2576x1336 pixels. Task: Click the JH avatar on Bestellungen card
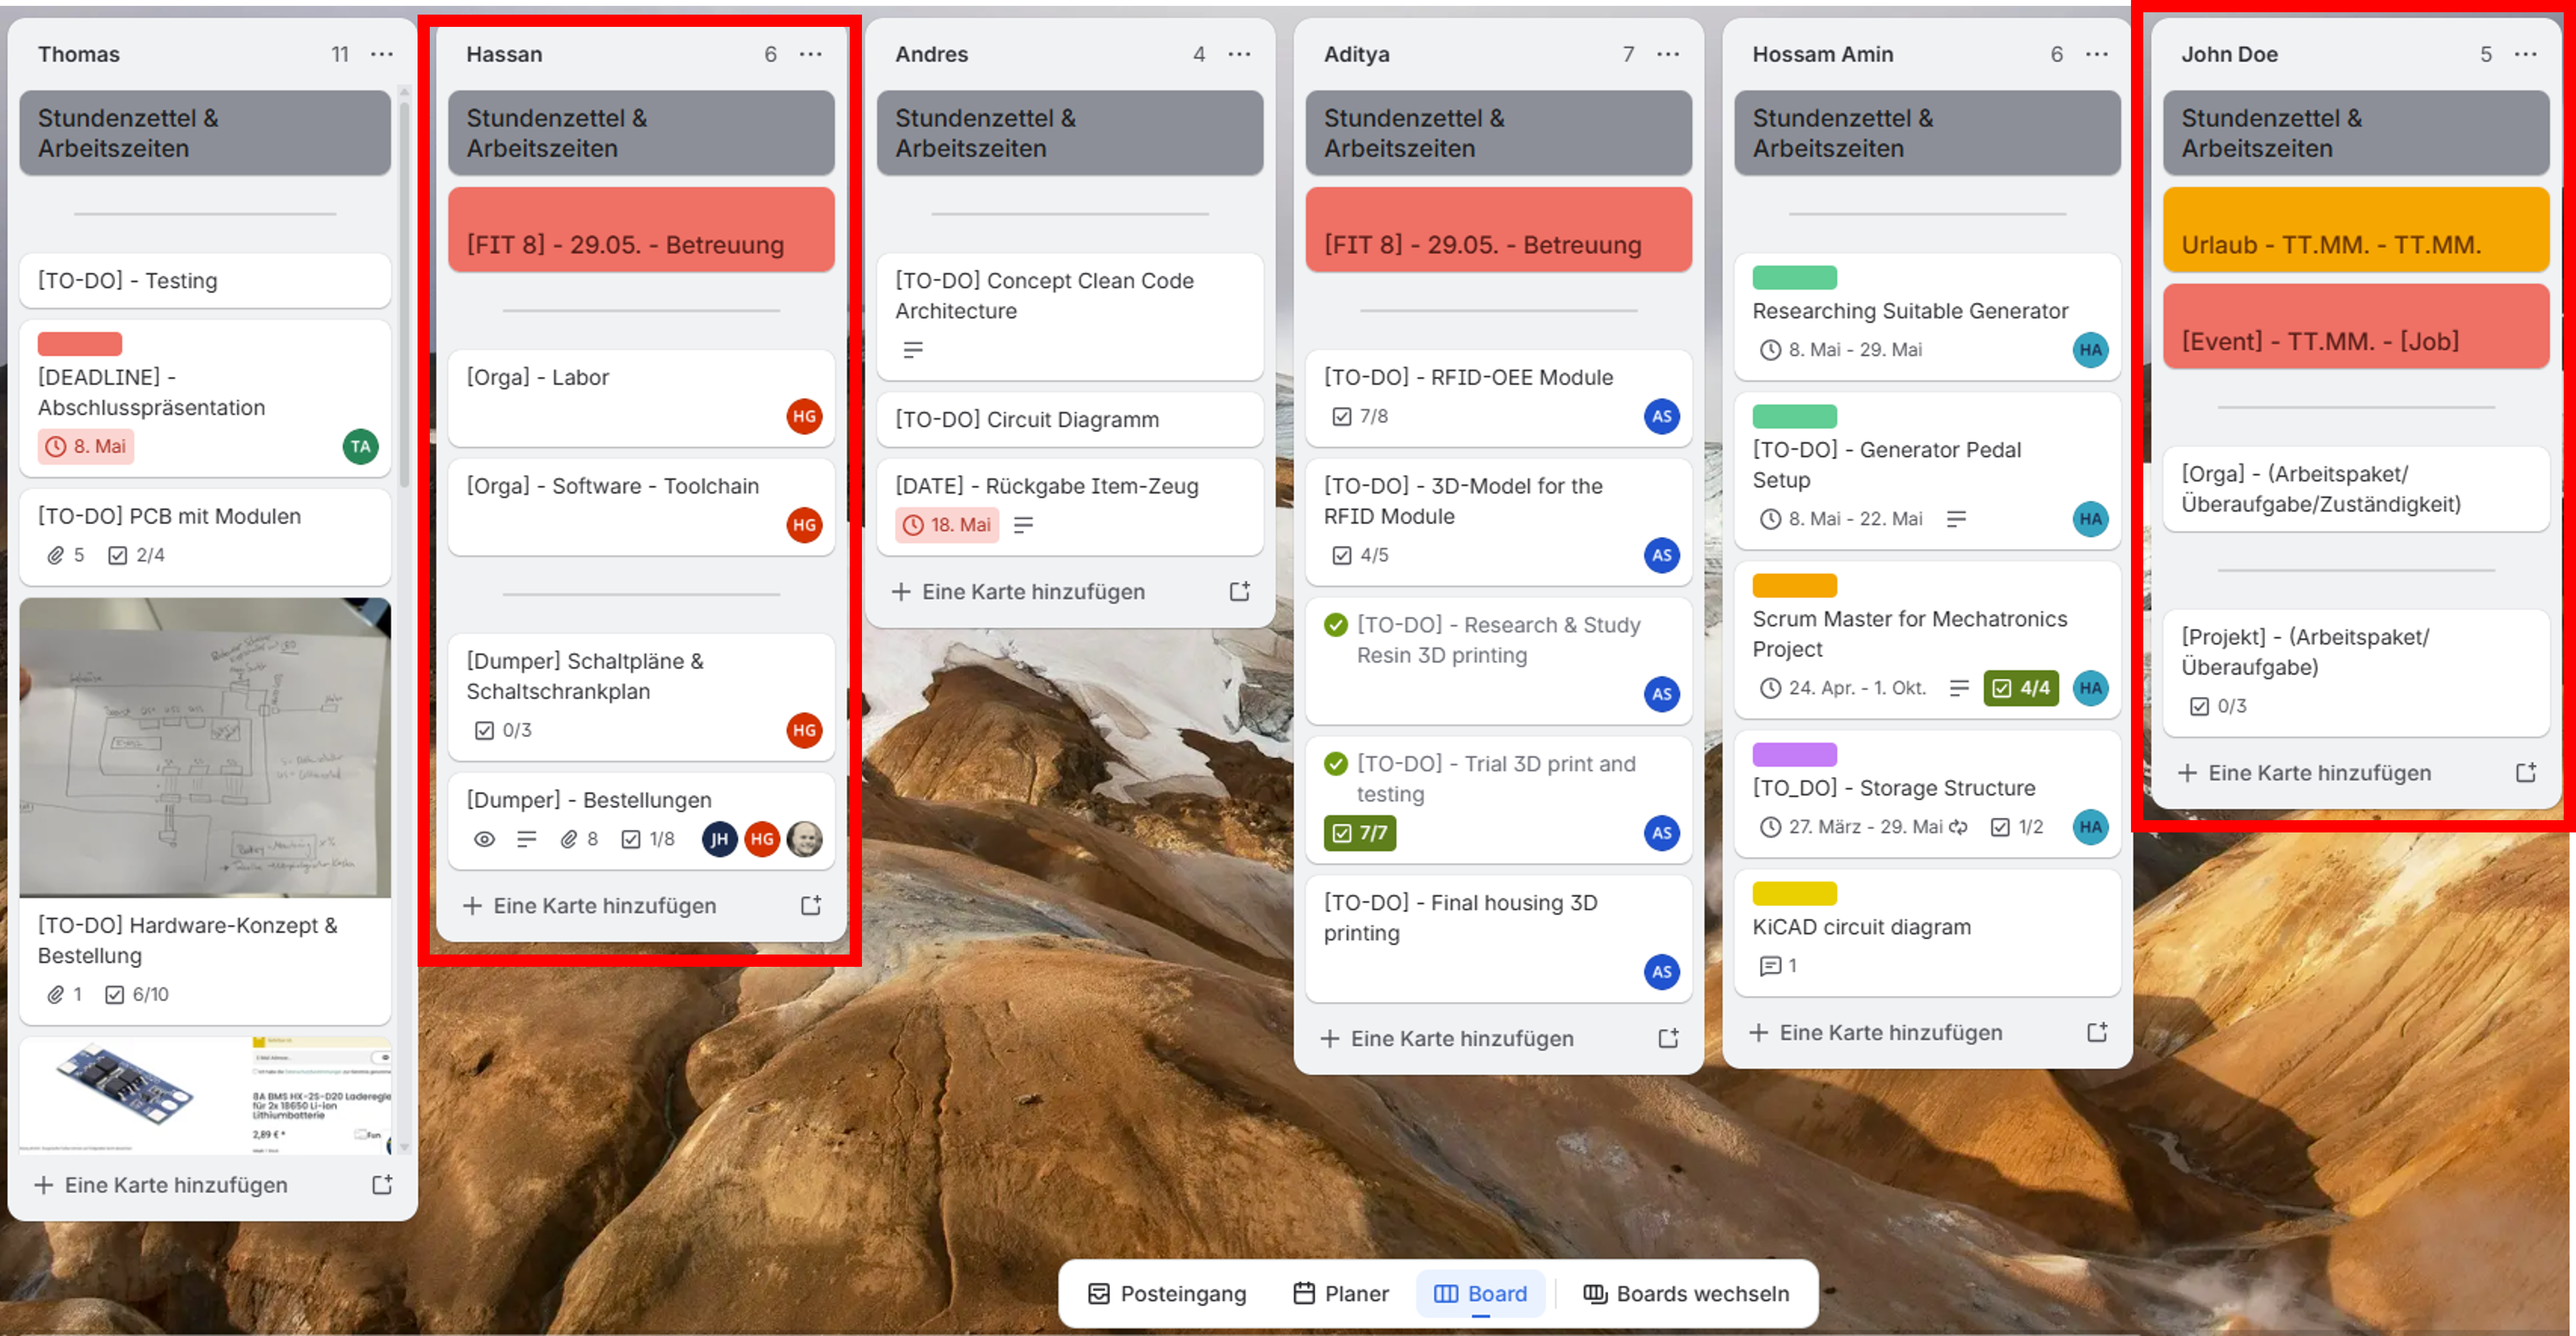click(719, 840)
